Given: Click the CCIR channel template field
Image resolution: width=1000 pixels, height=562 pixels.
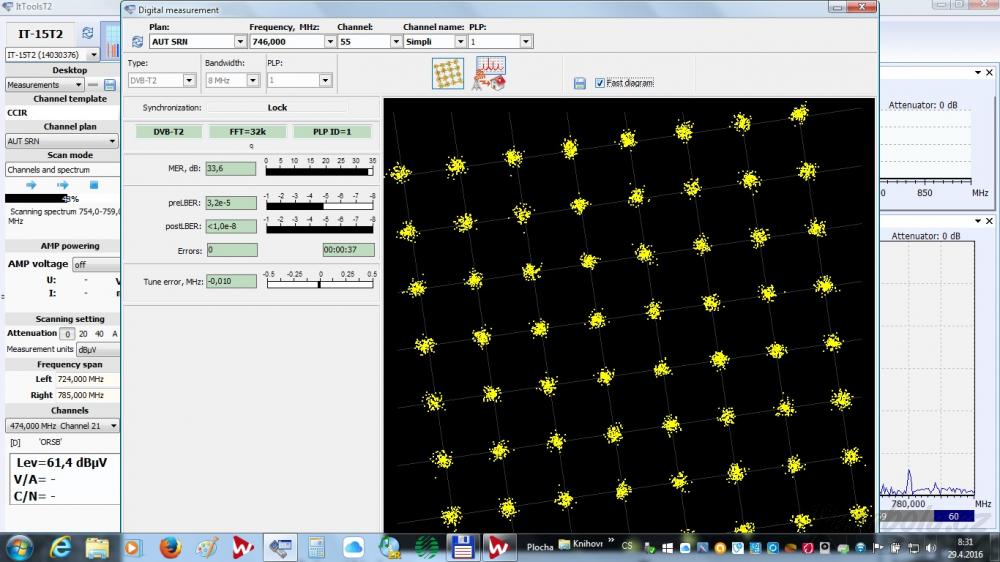Looking at the screenshot, I should point(62,112).
